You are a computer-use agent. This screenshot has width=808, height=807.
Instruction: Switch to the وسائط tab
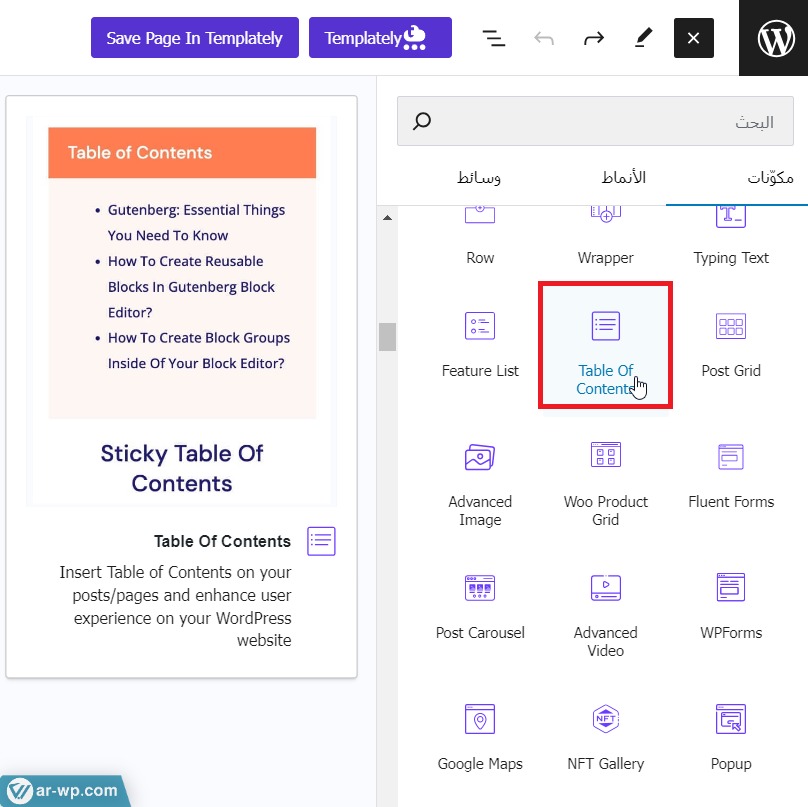pos(479,178)
